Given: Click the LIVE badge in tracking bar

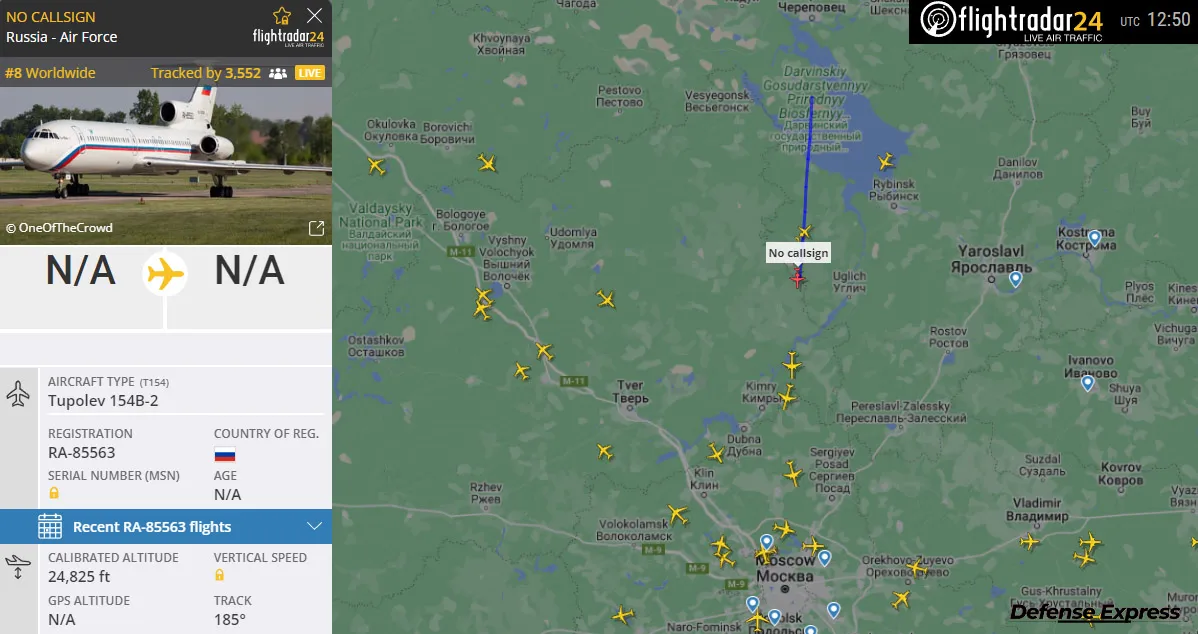Looking at the screenshot, I should [x=309, y=73].
